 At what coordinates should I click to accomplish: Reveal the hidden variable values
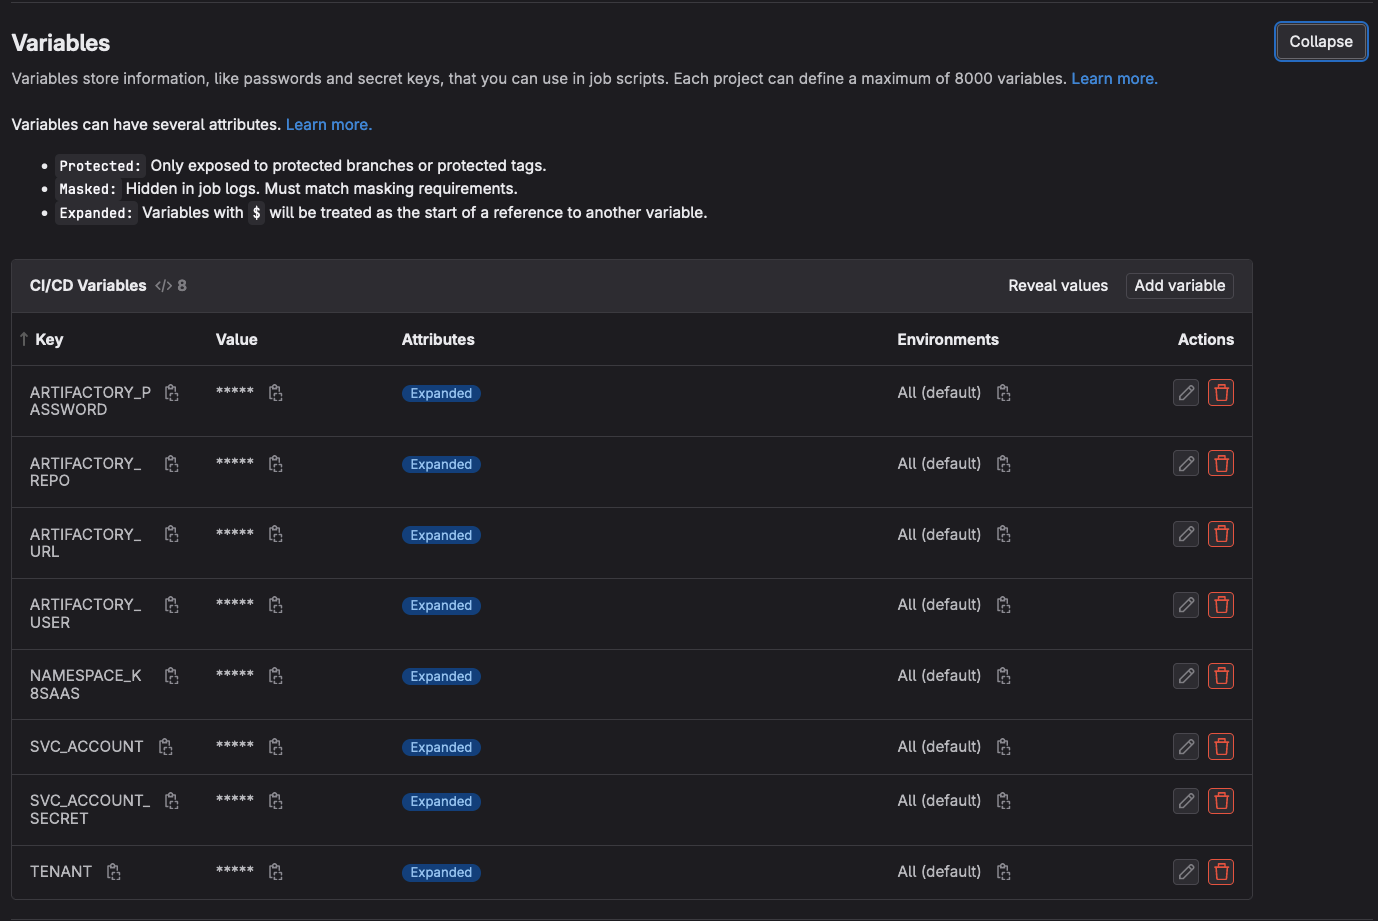1058,286
